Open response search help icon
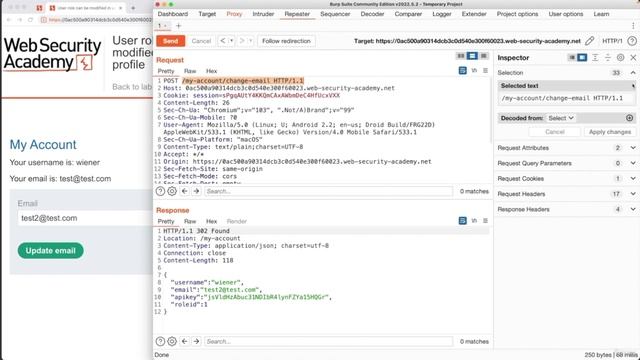 point(160,341)
